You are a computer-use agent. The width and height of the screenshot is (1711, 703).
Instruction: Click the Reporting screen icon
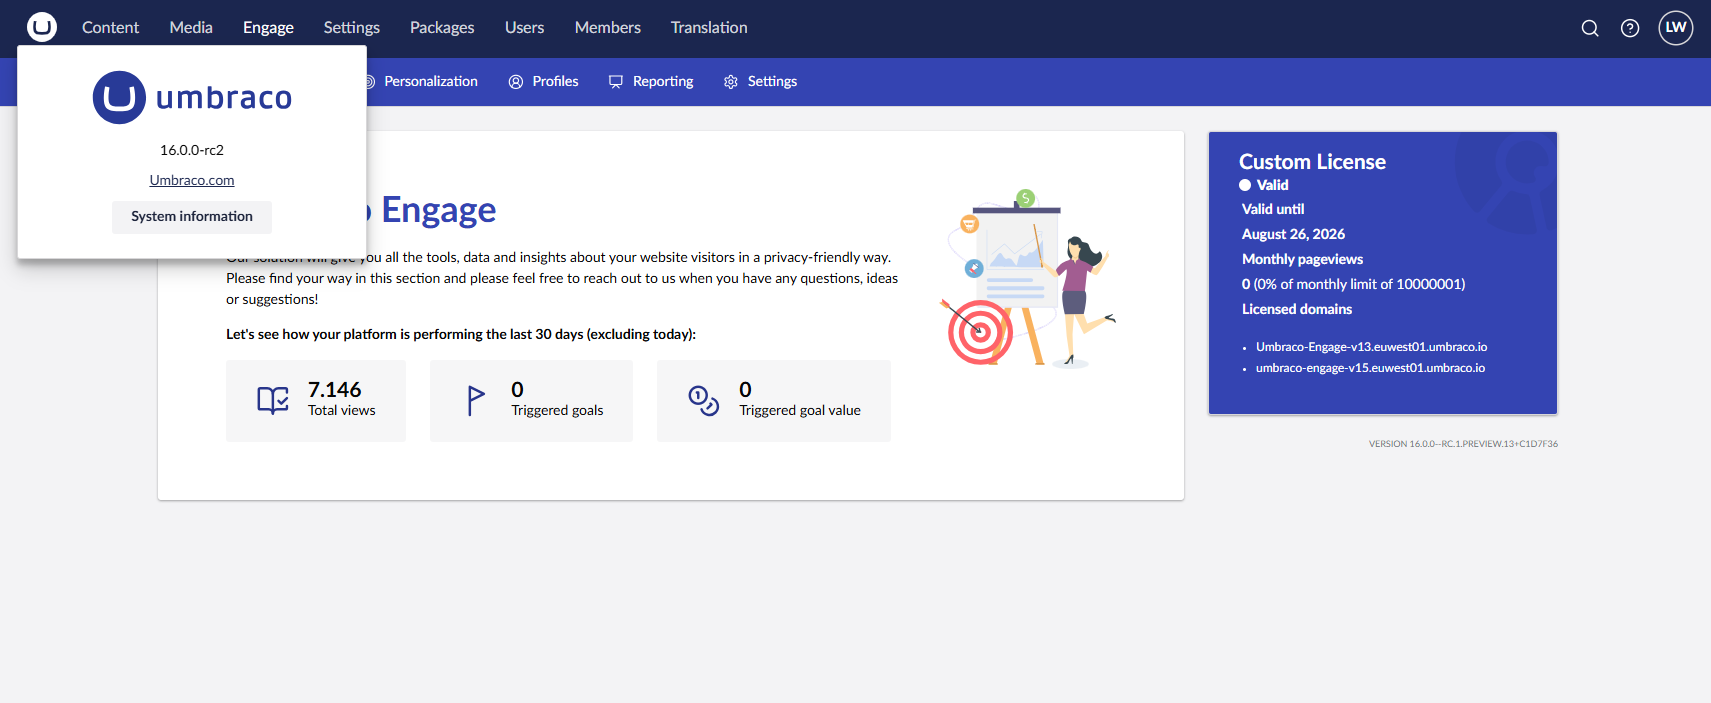pyautogui.click(x=616, y=82)
